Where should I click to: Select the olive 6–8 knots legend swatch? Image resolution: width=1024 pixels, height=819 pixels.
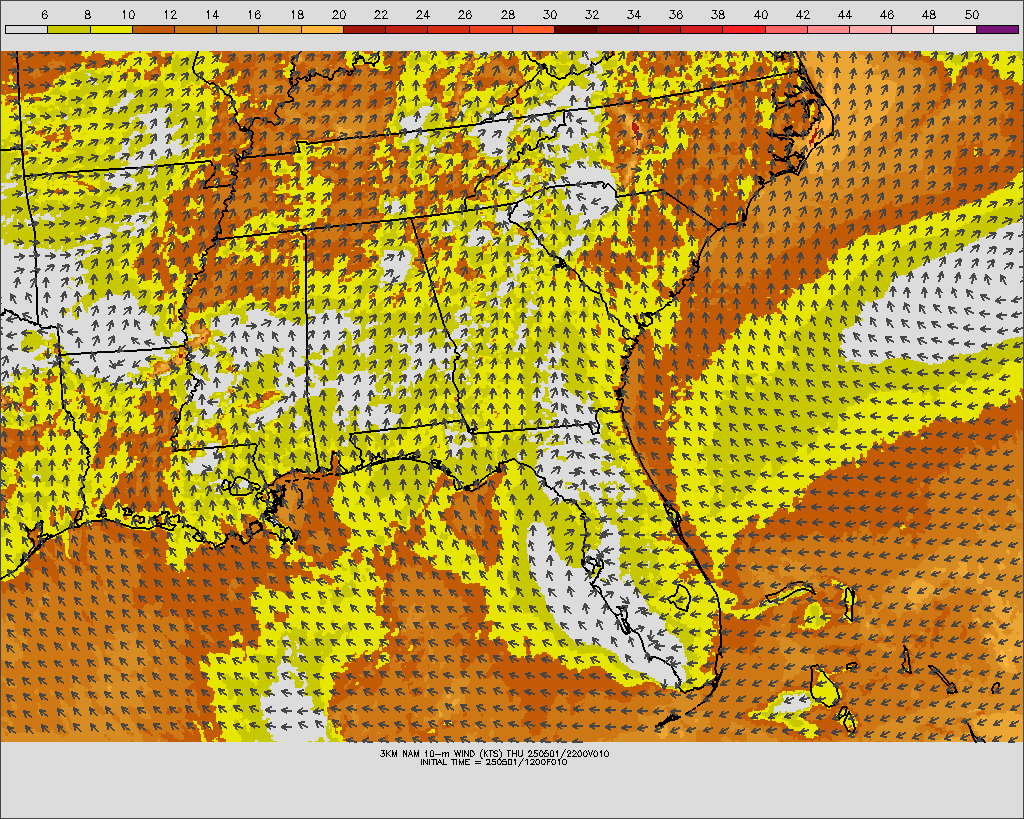(69, 29)
